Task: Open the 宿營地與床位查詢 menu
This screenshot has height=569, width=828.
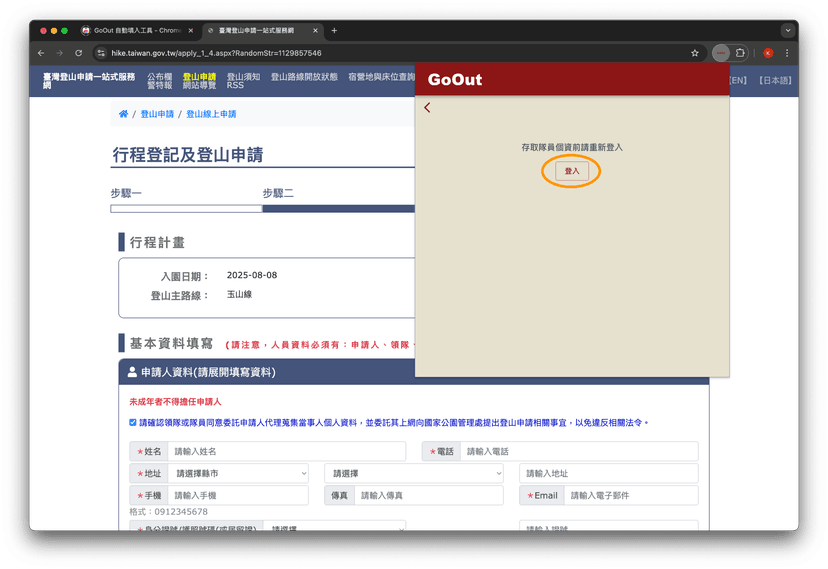Action: coord(381,77)
